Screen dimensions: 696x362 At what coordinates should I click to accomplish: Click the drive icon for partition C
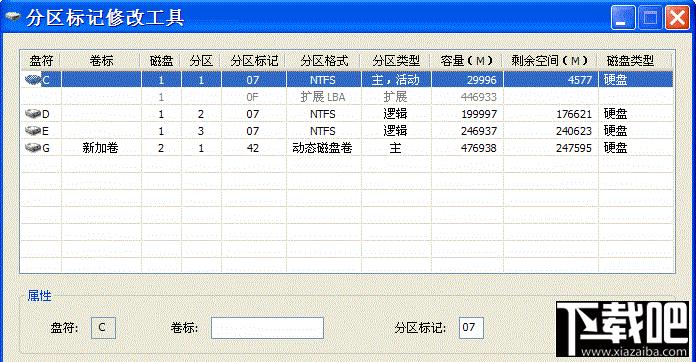33,80
